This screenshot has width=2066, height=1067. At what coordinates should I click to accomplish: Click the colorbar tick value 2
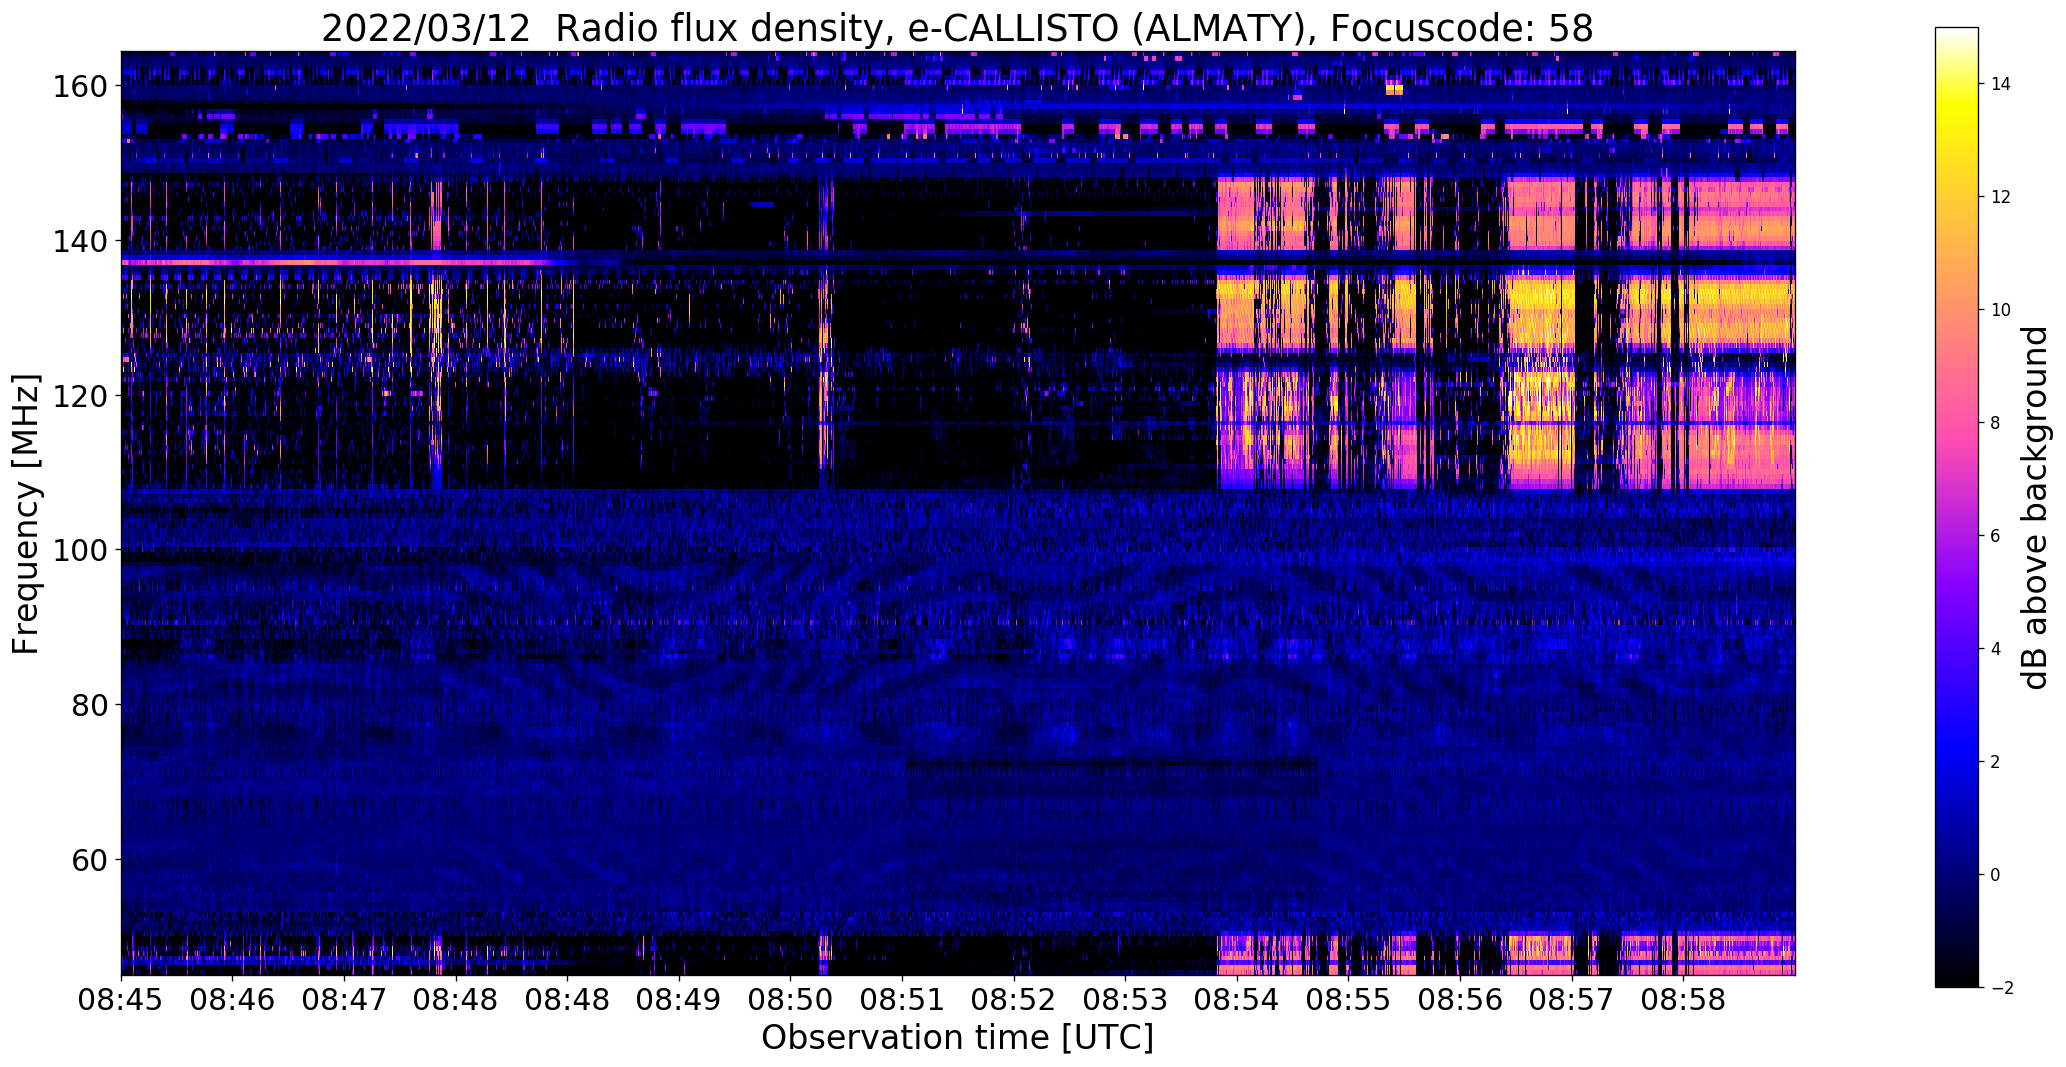click(x=1996, y=762)
